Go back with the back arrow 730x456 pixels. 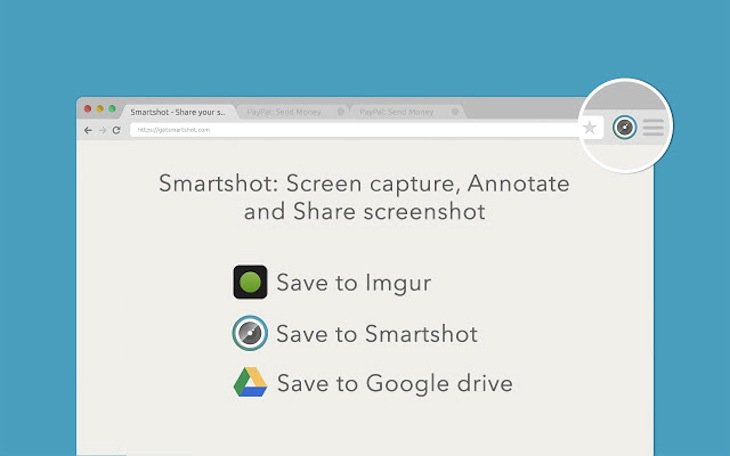pos(88,130)
